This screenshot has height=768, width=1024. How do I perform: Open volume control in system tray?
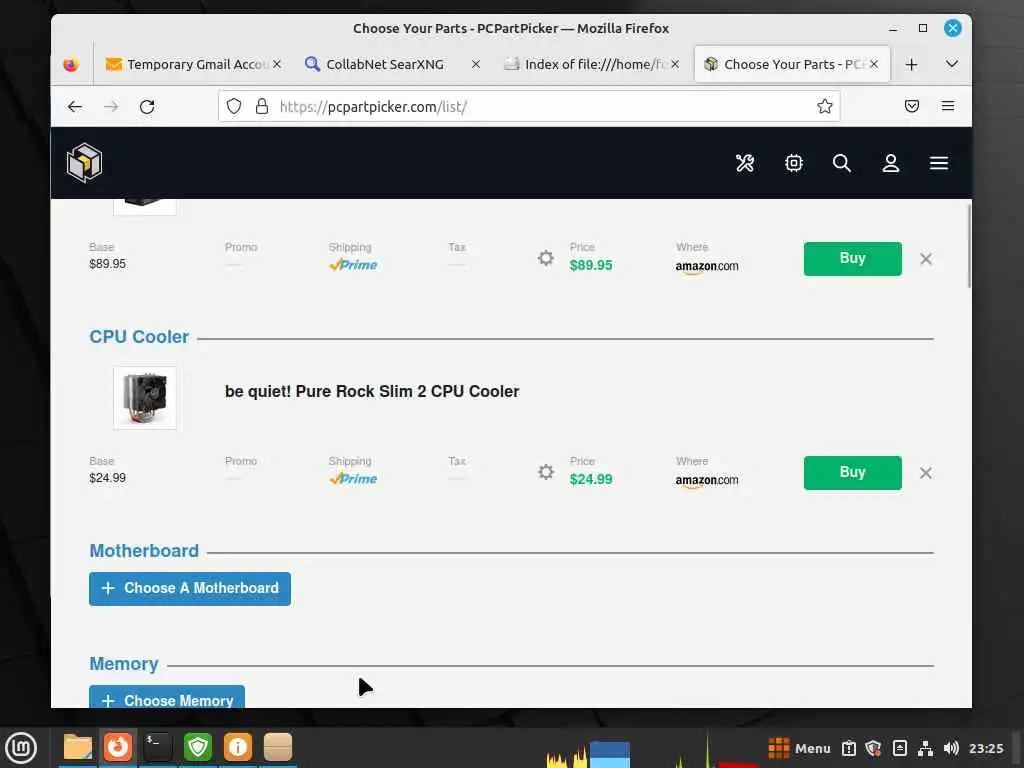coord(951,748)
